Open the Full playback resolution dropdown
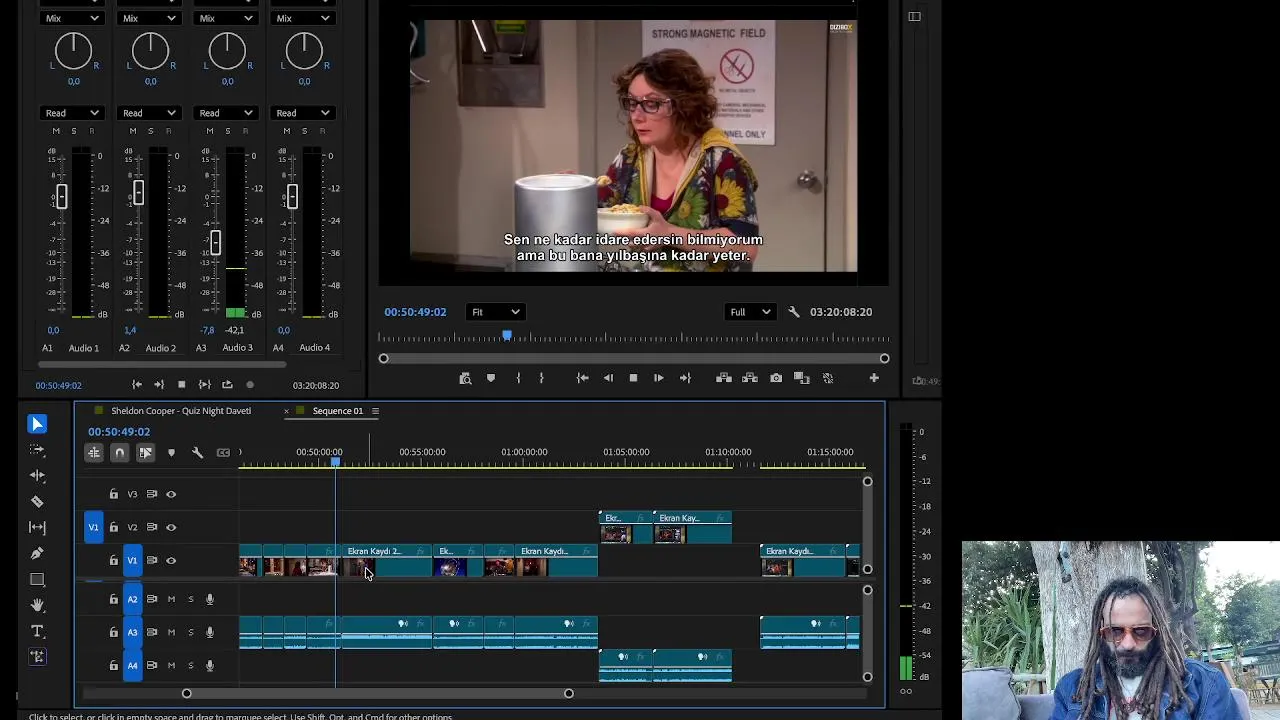Screen dimensions: 1280x720 pyautogui.click(x=749, y=312)
